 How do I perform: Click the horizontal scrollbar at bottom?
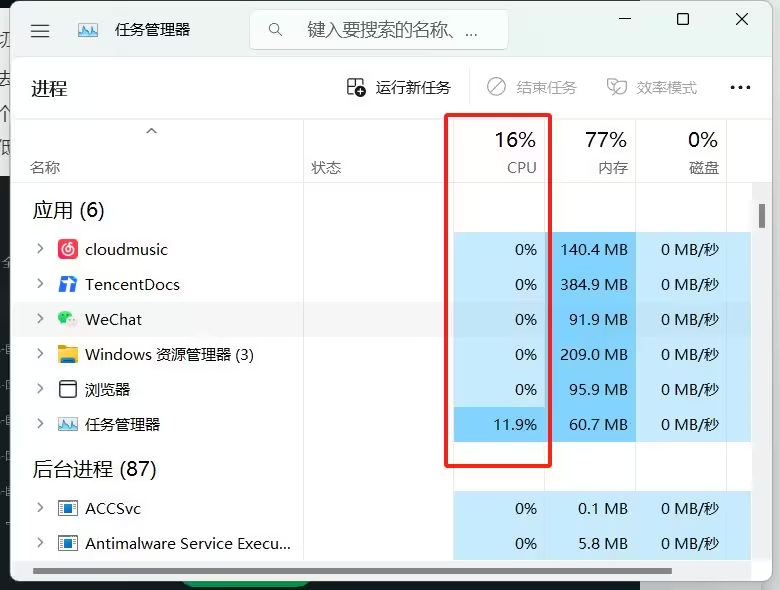click(x=352, y=571)
